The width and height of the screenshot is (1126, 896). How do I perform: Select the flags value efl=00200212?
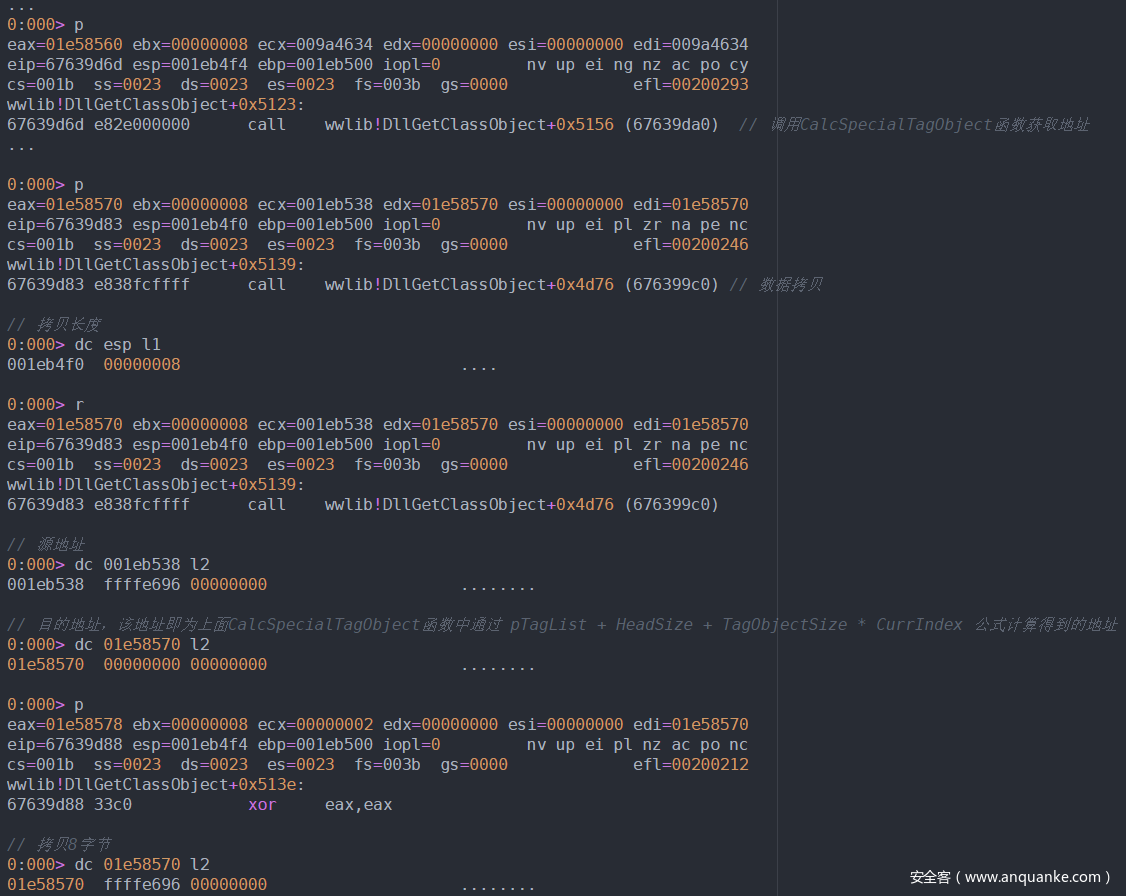(690, 765)
